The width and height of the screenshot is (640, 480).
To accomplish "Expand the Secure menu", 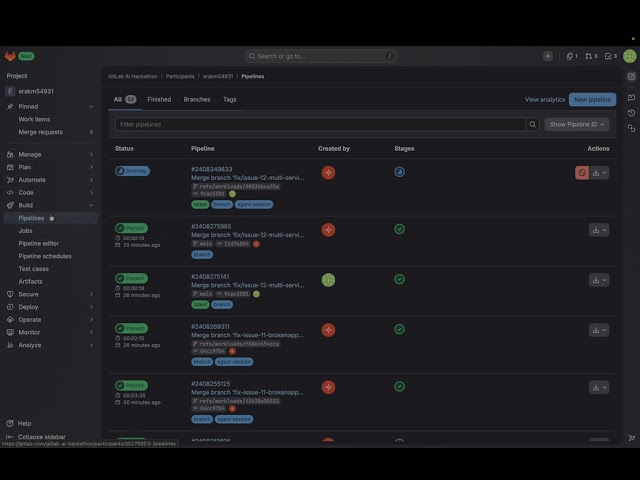I will tap(50, 294).
